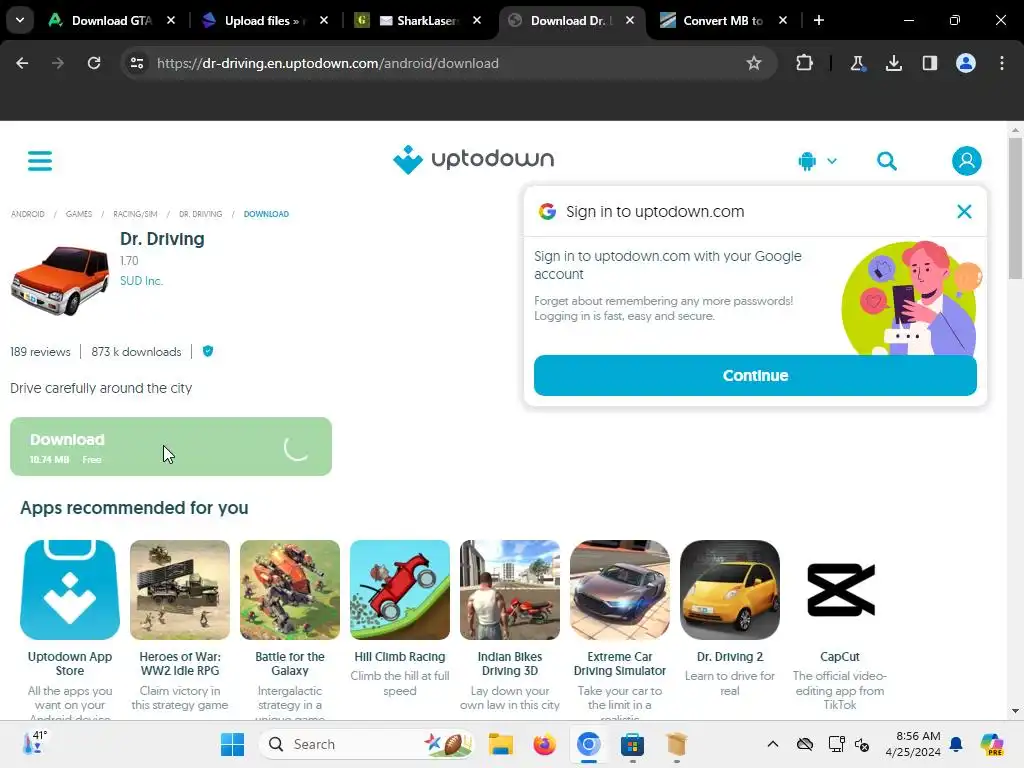Open the Extreme Car Driving Simulator app
This screenshot has height=768, width=1024.
(x=620, y=590)
